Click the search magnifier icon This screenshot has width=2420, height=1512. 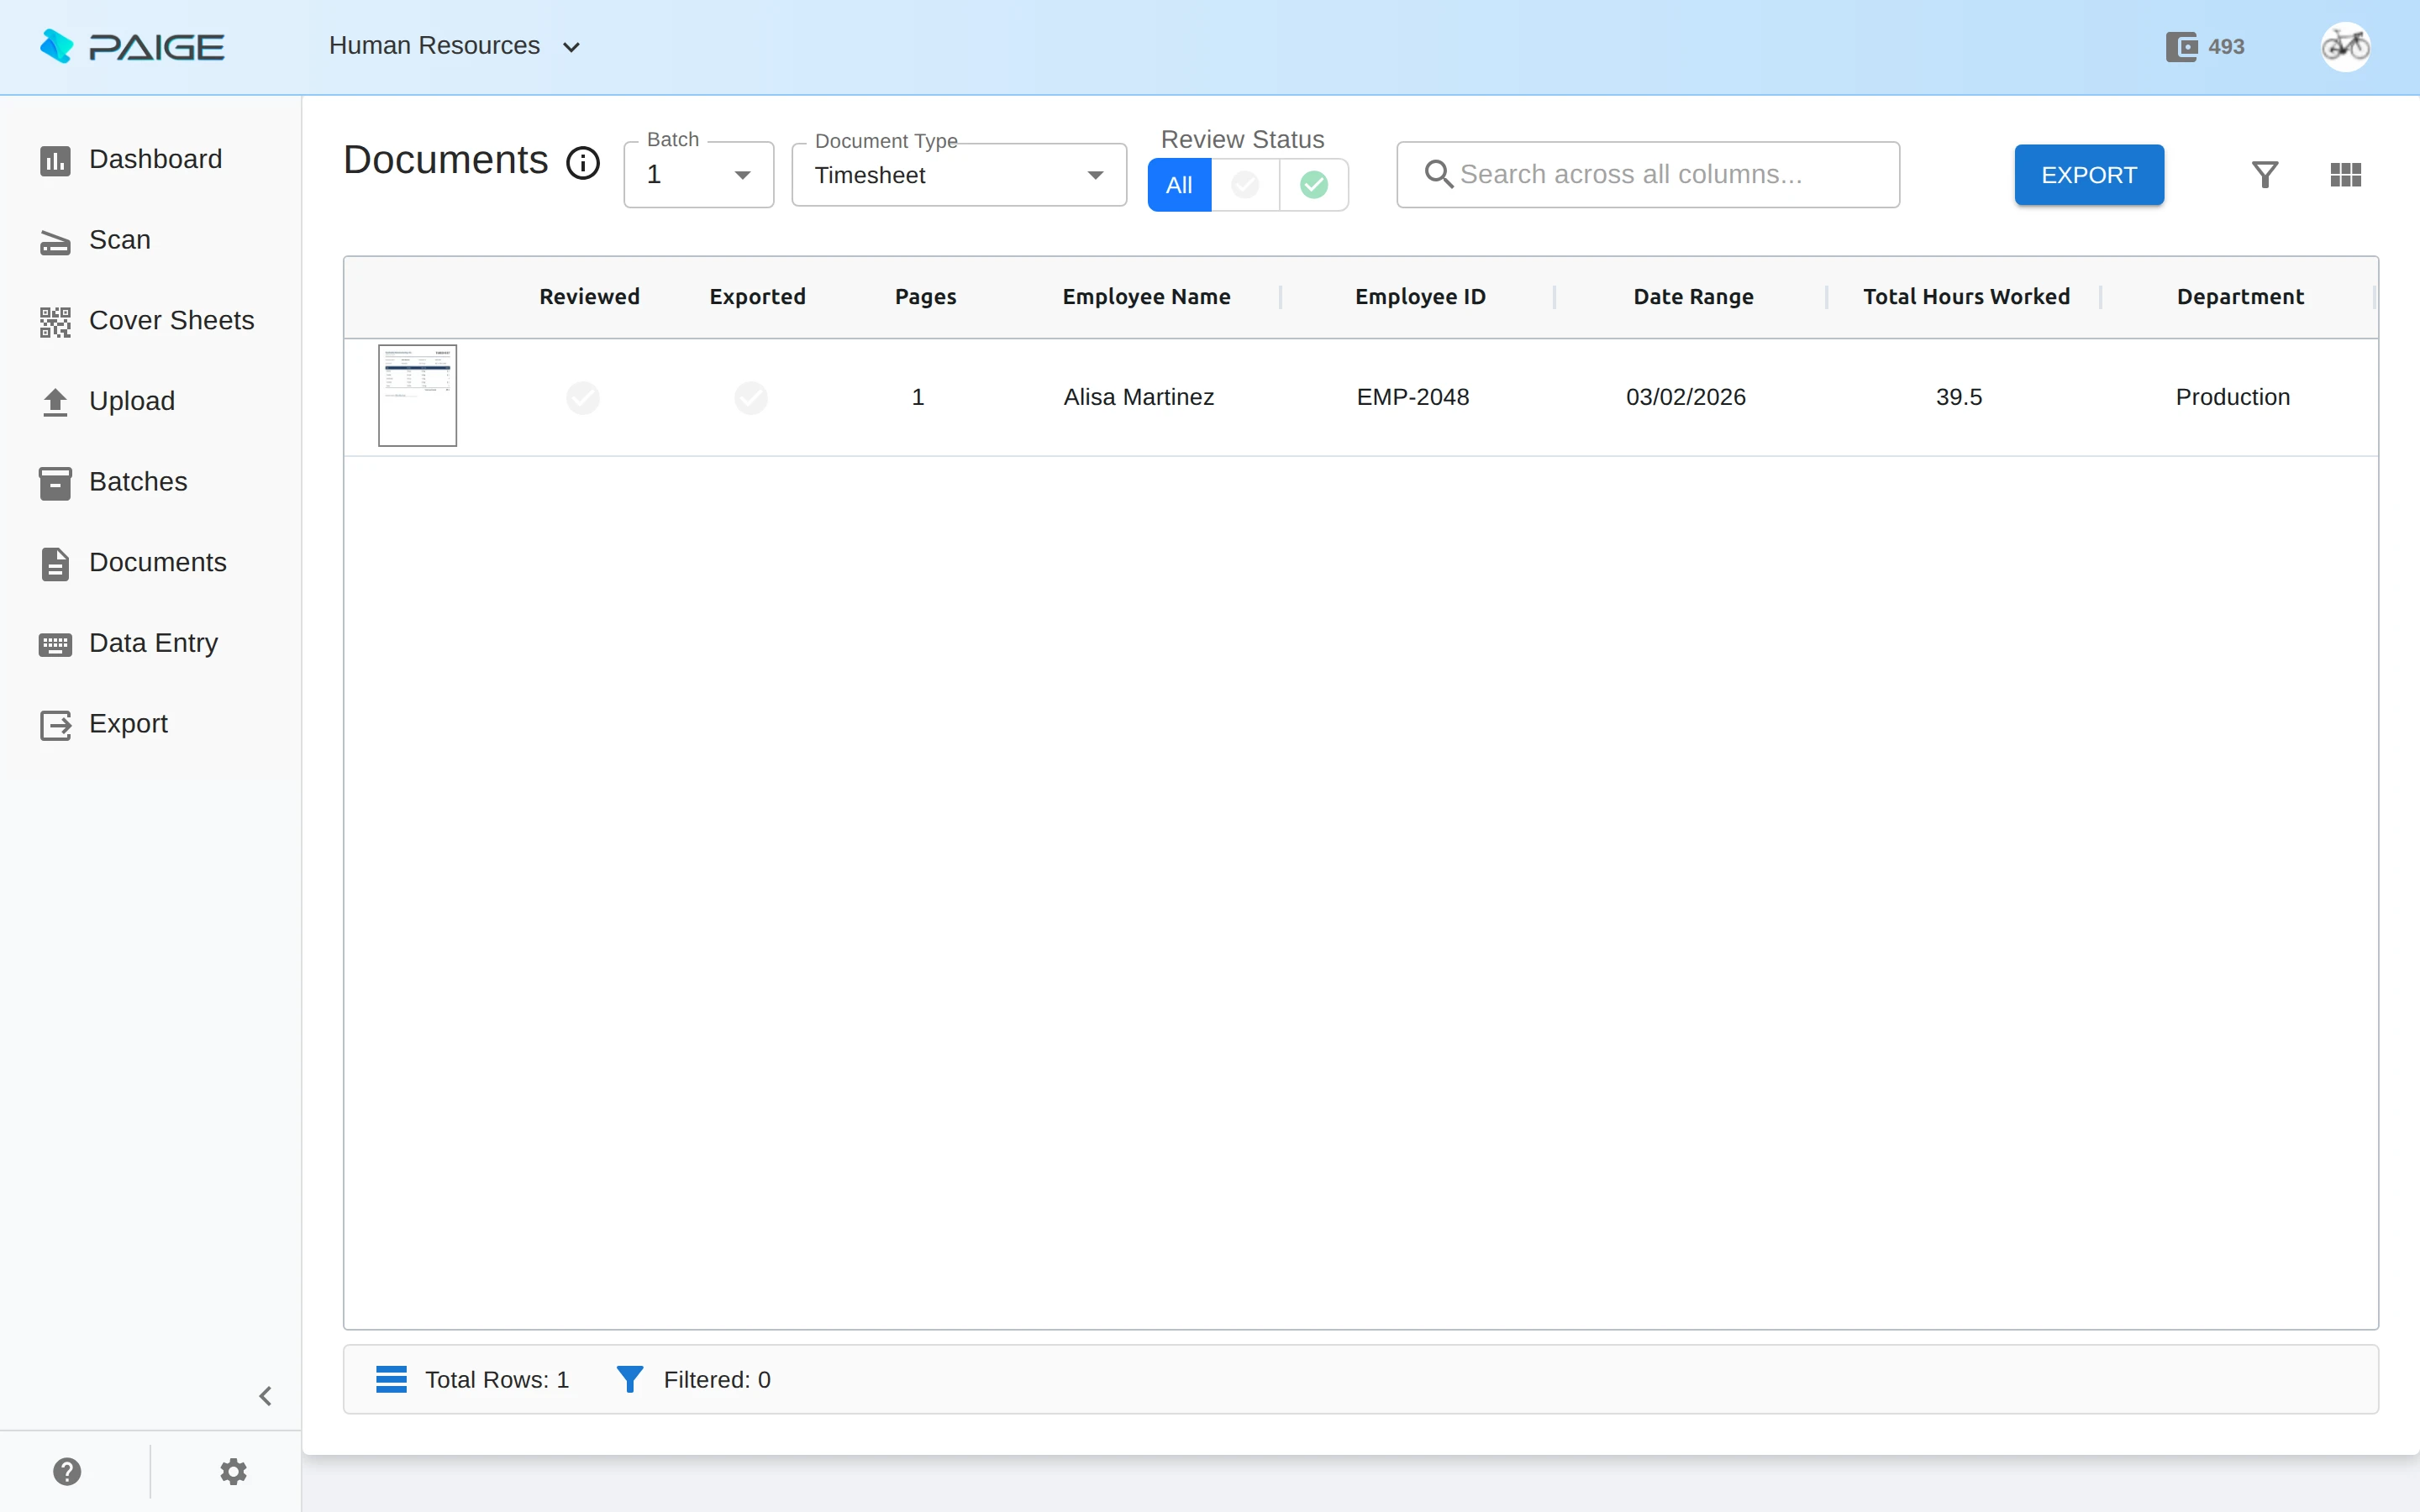tap(1438, 174)
